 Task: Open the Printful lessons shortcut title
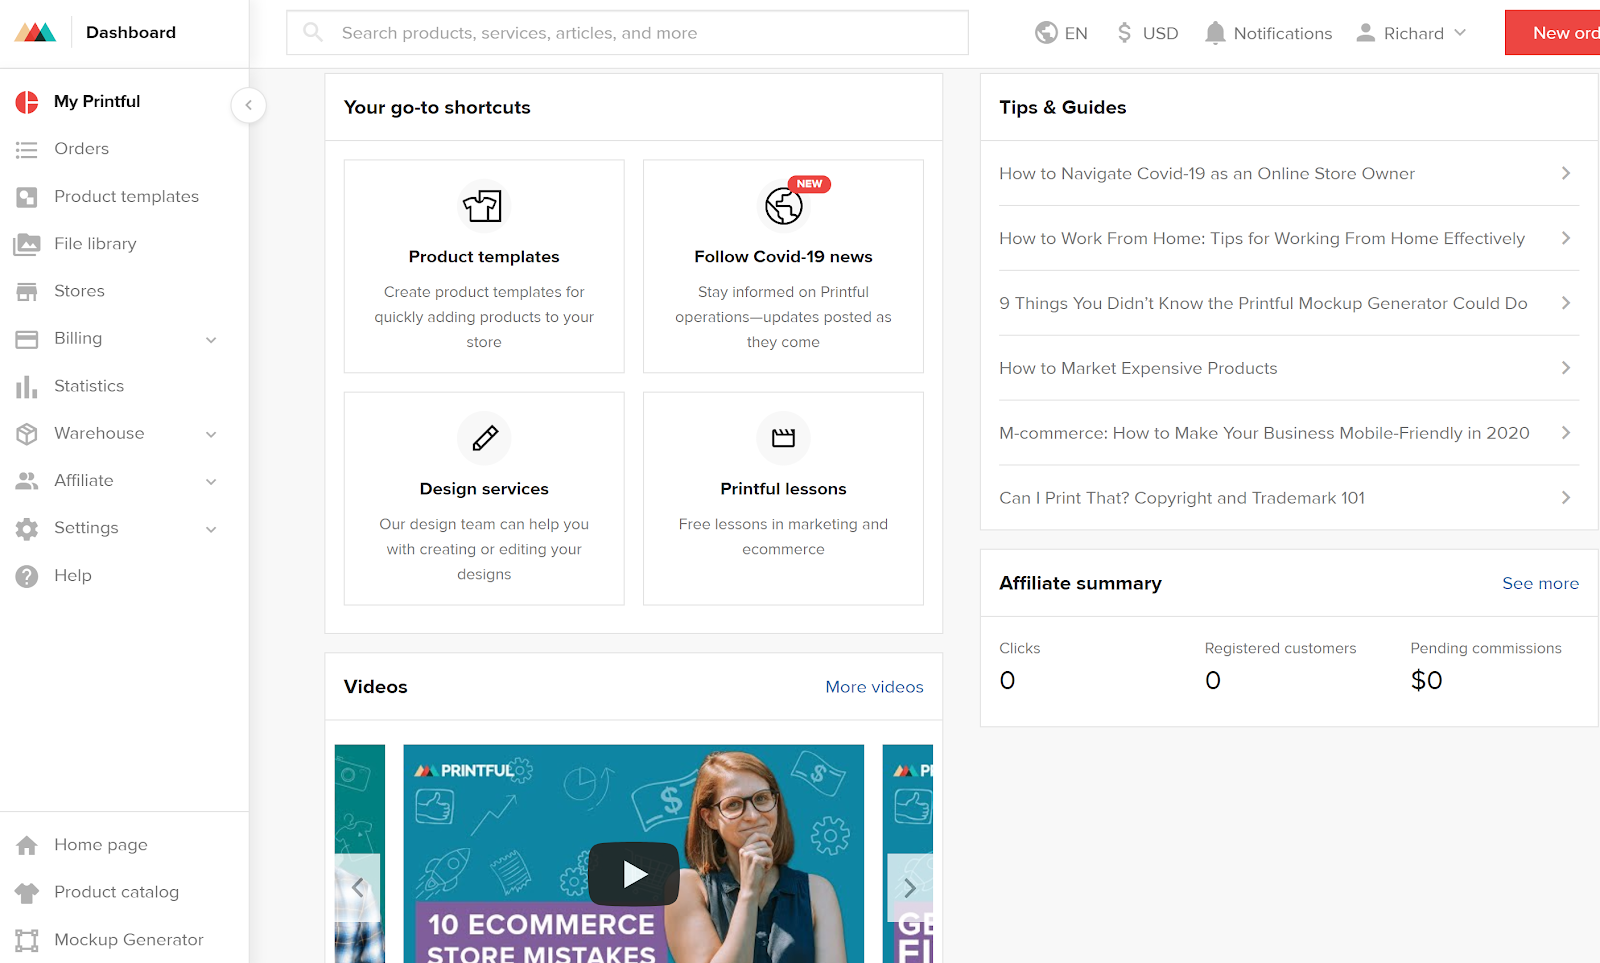[783, 489]
